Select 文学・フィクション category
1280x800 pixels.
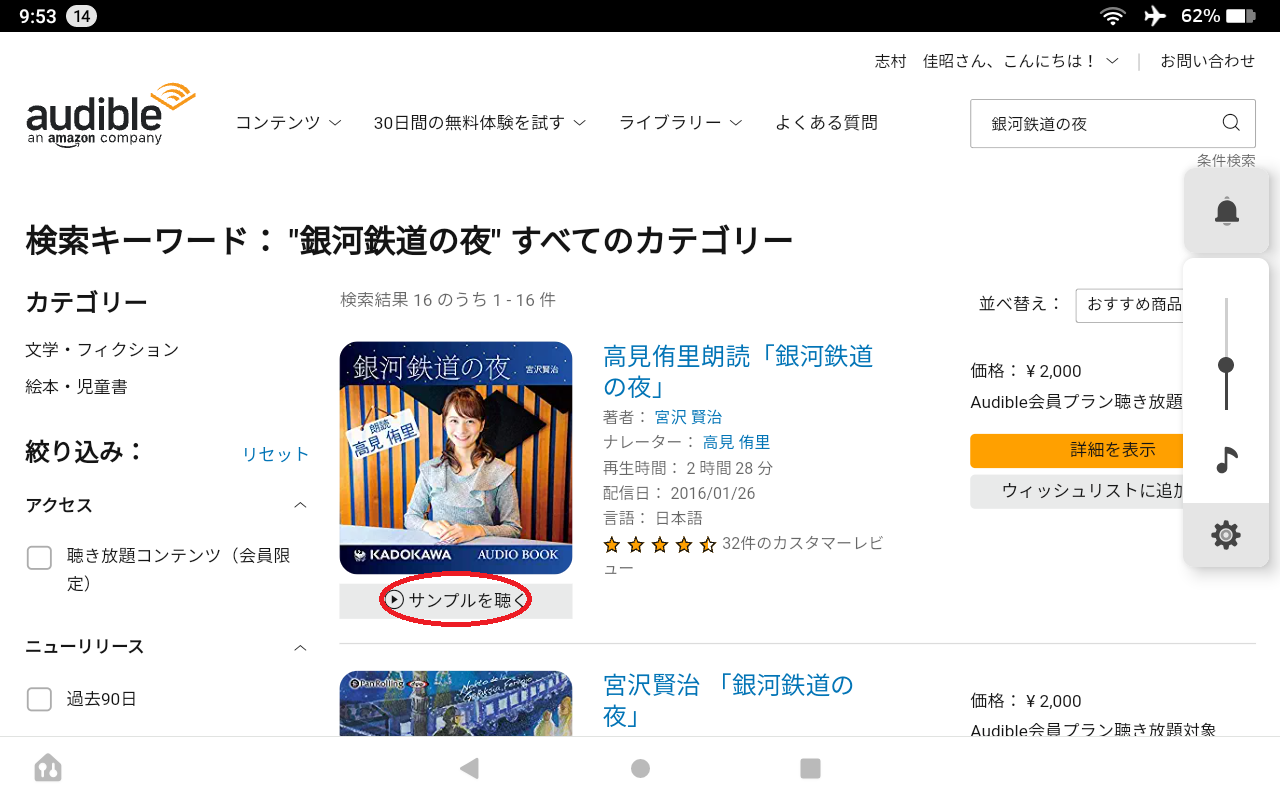(x=102, y=350)
